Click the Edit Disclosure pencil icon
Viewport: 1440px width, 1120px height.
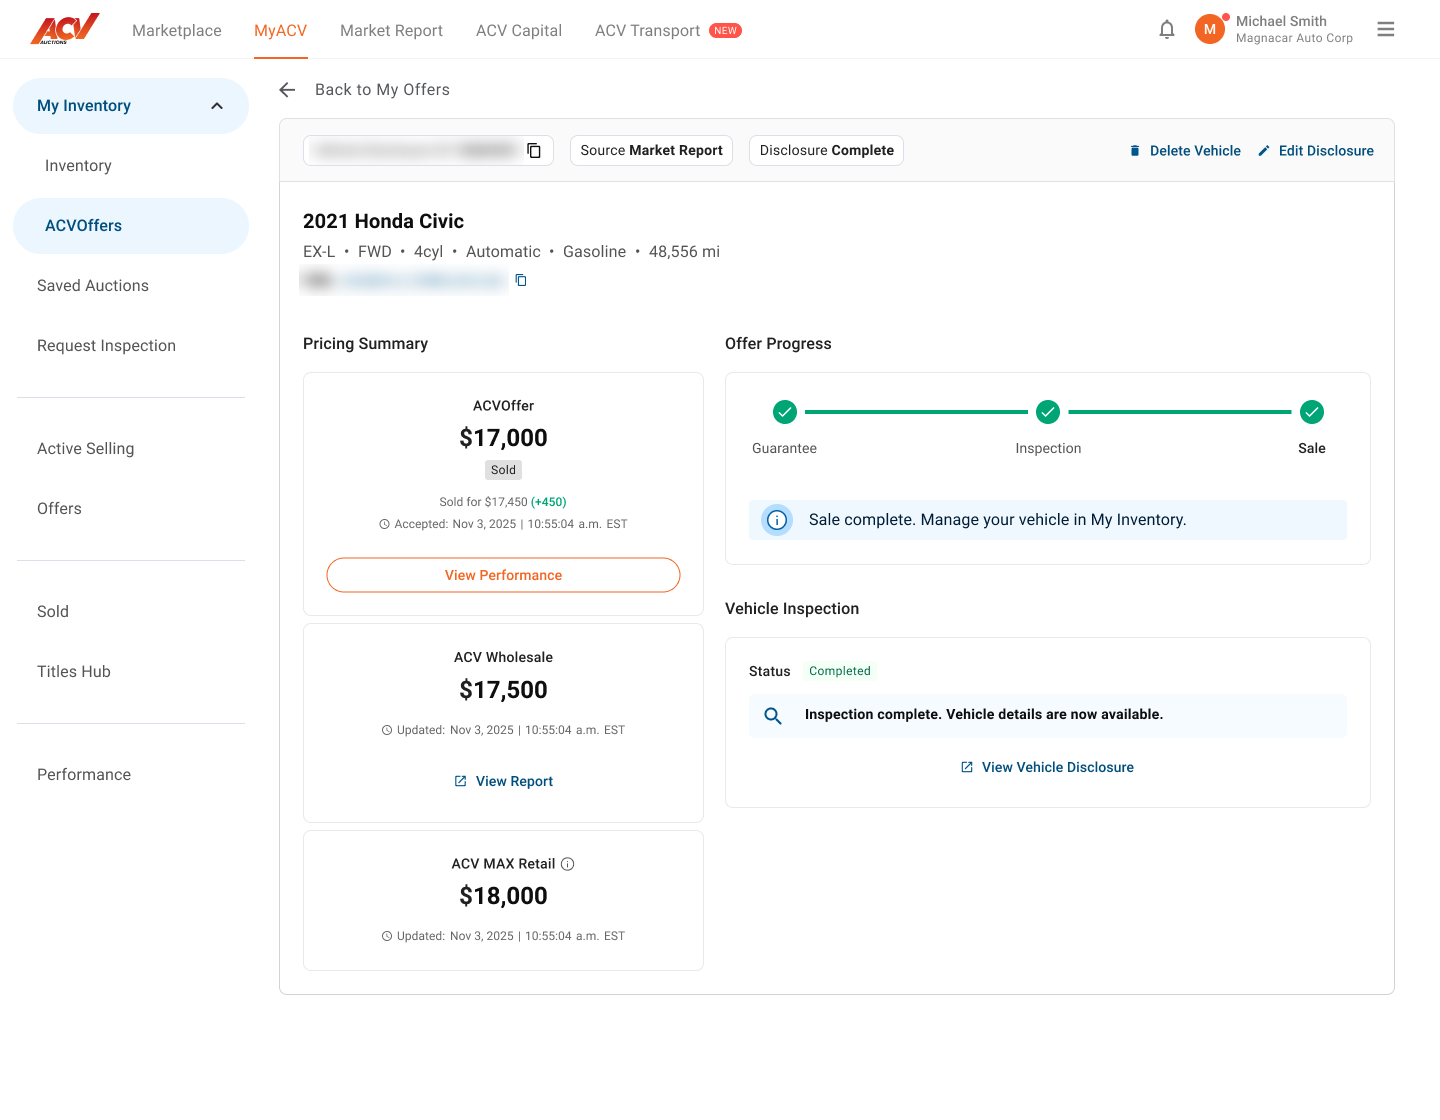click(1264, 151)
